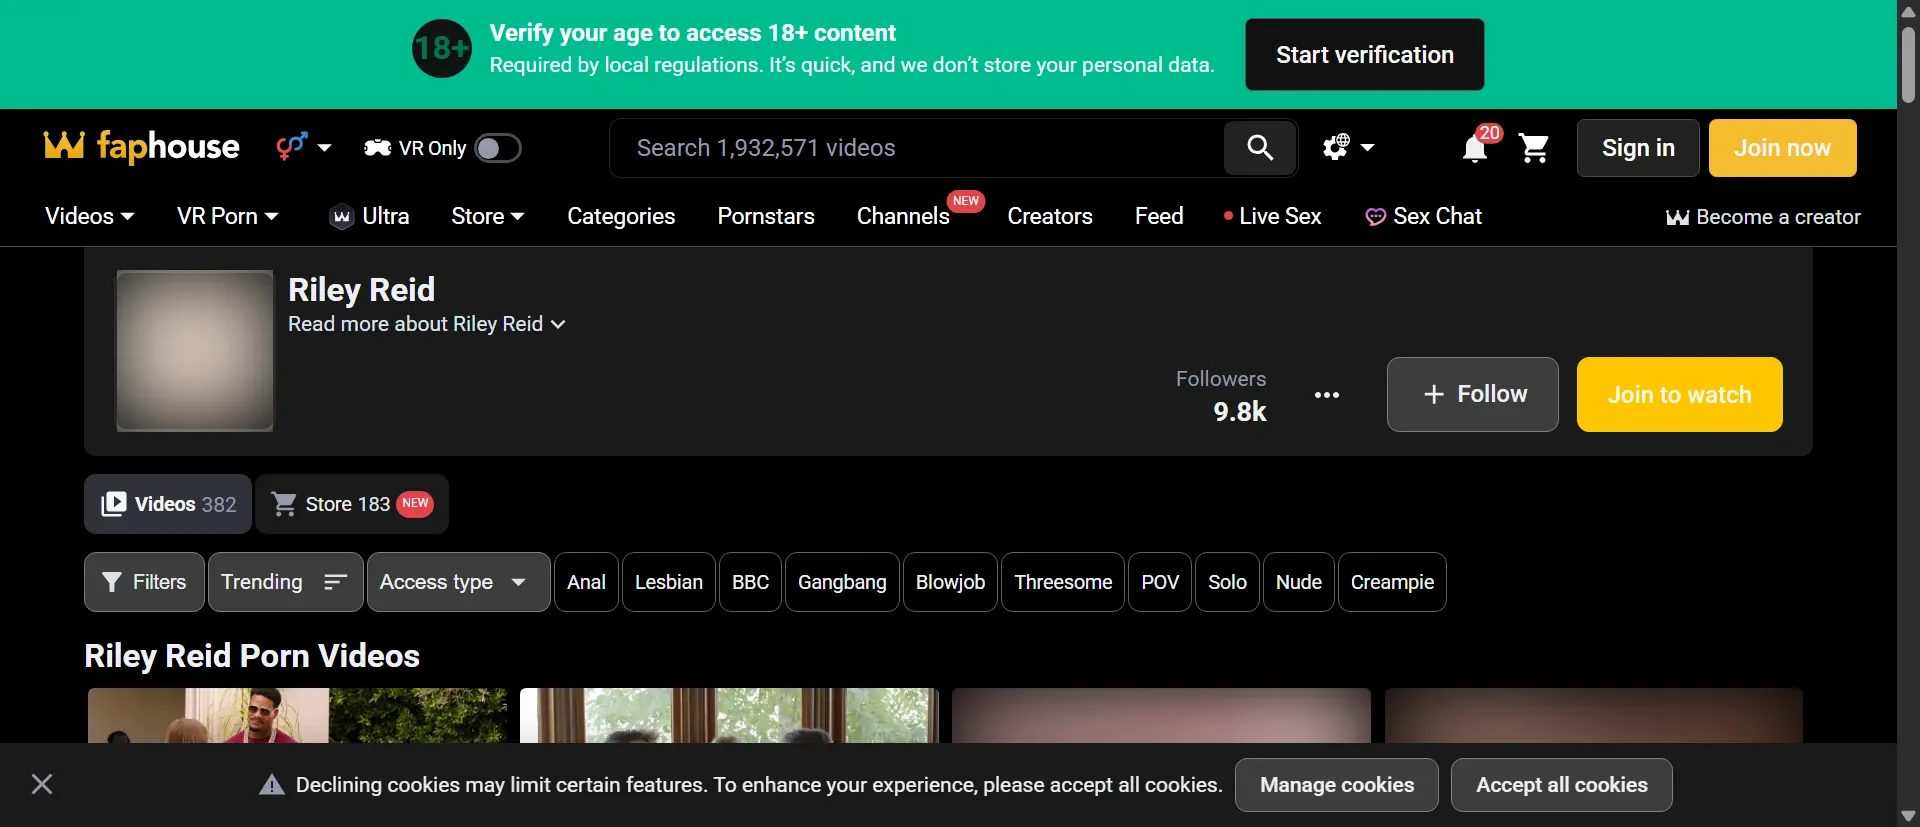Open the Creators page
This screenshot has height=827, width=1920.
[1050, 216]
